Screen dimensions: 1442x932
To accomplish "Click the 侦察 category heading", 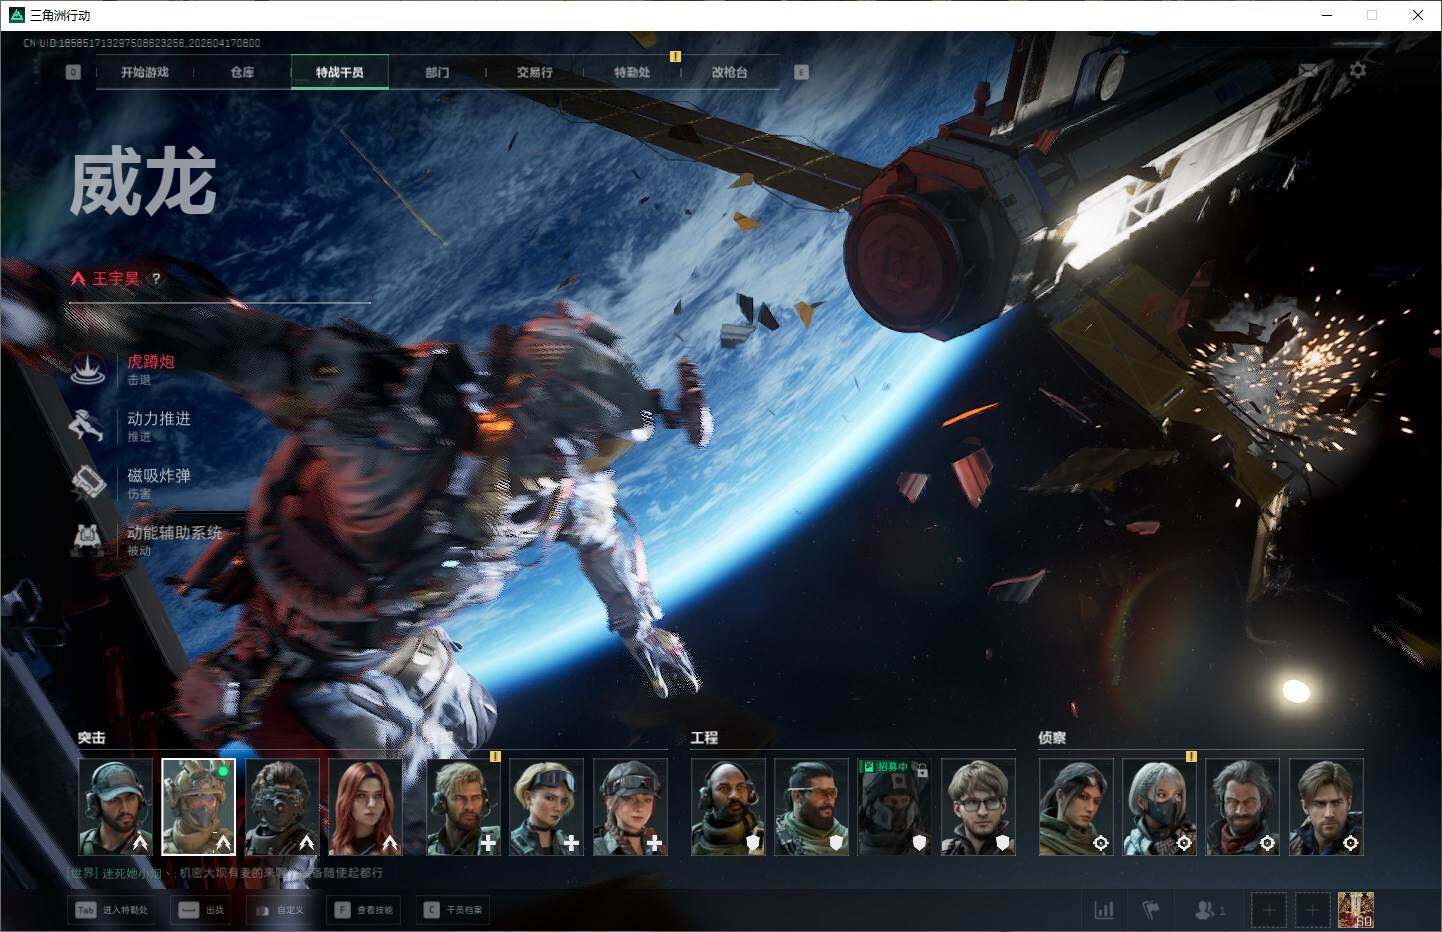I will [1052, 738].
